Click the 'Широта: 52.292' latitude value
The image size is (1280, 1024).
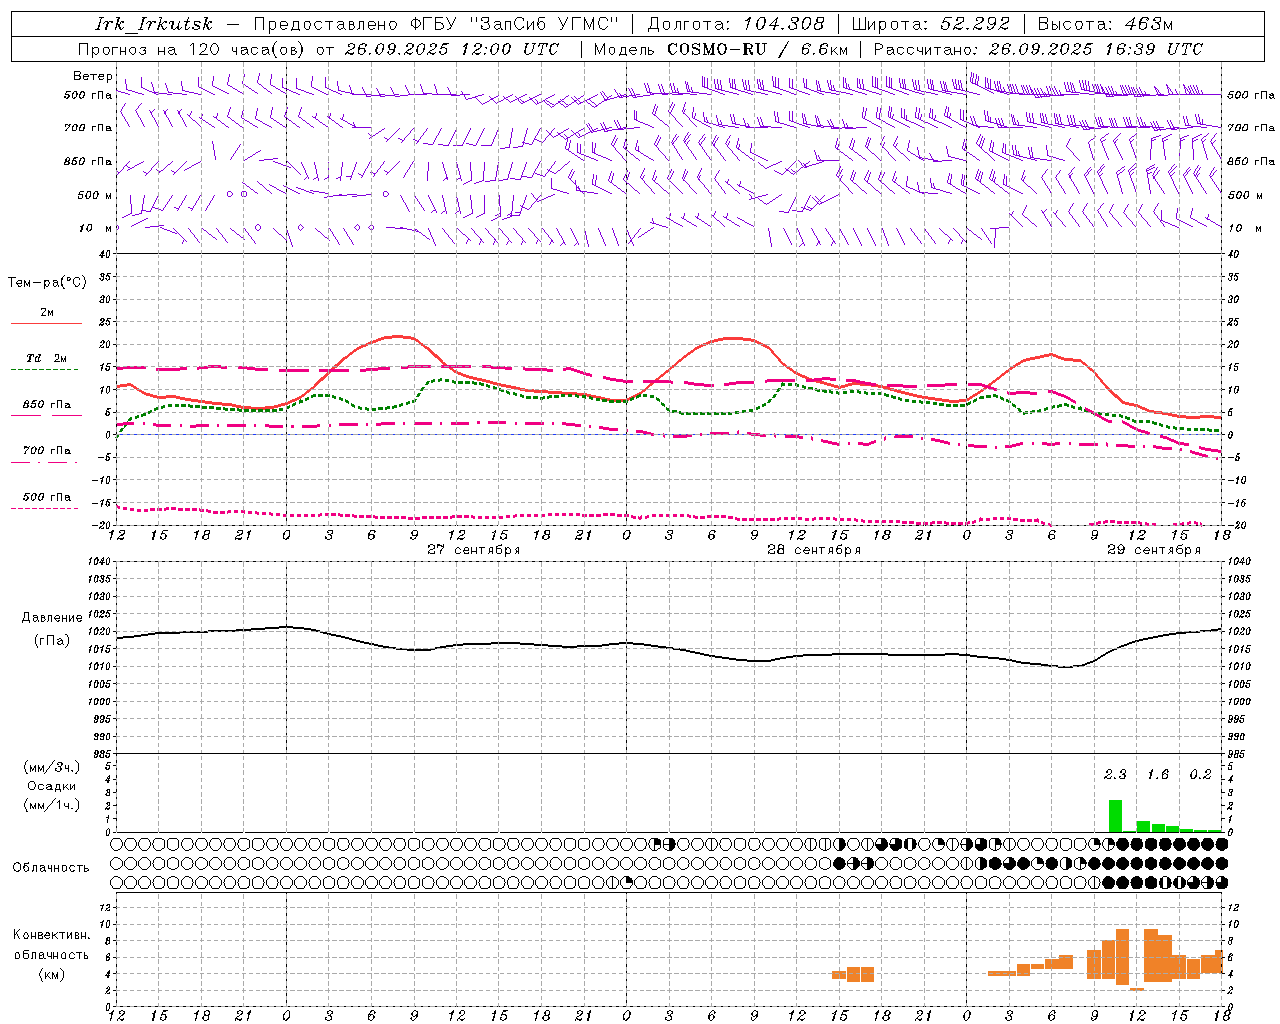(931, 24)
